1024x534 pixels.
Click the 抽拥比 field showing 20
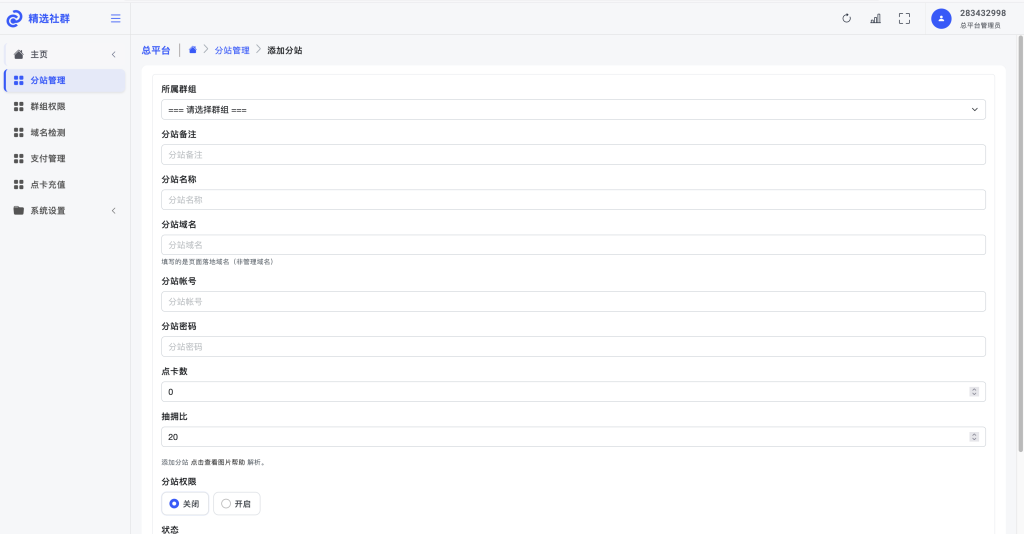click(573, 437)
